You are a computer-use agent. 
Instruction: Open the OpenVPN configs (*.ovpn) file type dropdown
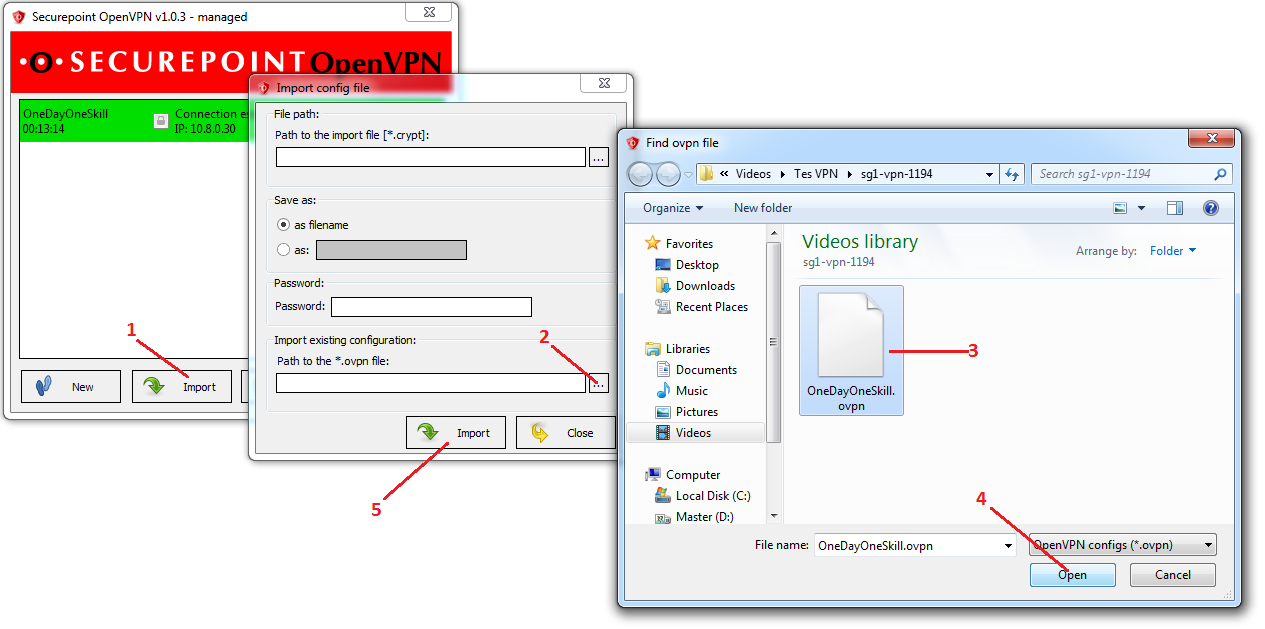click(x=1123, y=545)
